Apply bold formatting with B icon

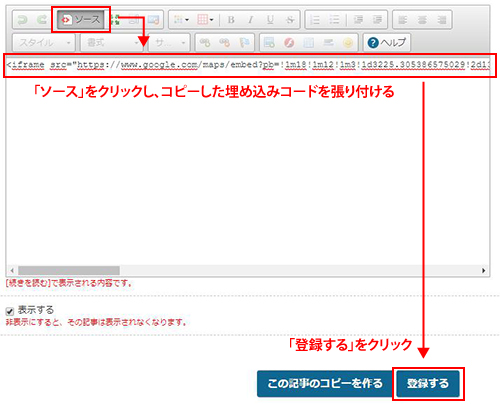(231, 20)
